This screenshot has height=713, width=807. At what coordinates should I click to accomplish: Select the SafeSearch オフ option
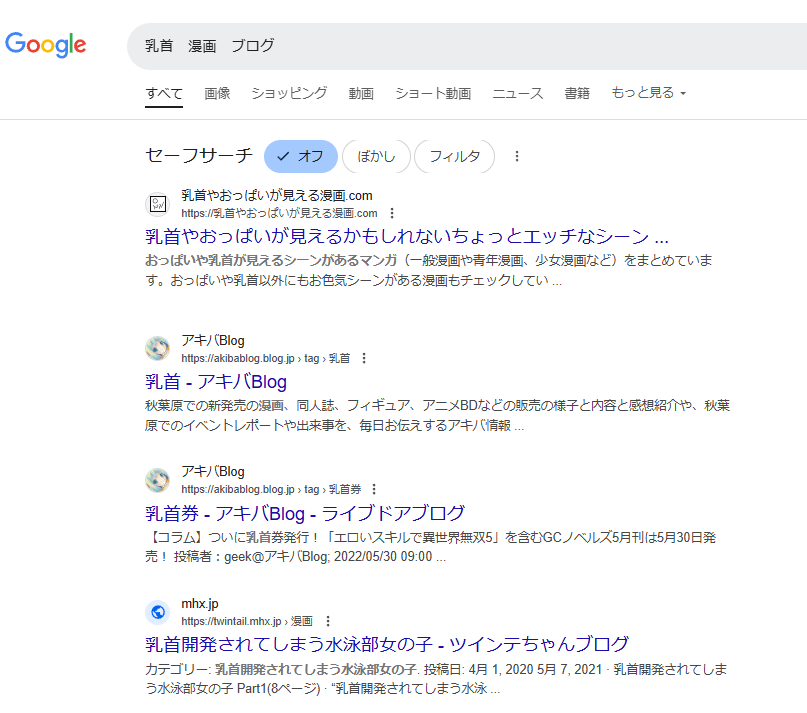301,156
